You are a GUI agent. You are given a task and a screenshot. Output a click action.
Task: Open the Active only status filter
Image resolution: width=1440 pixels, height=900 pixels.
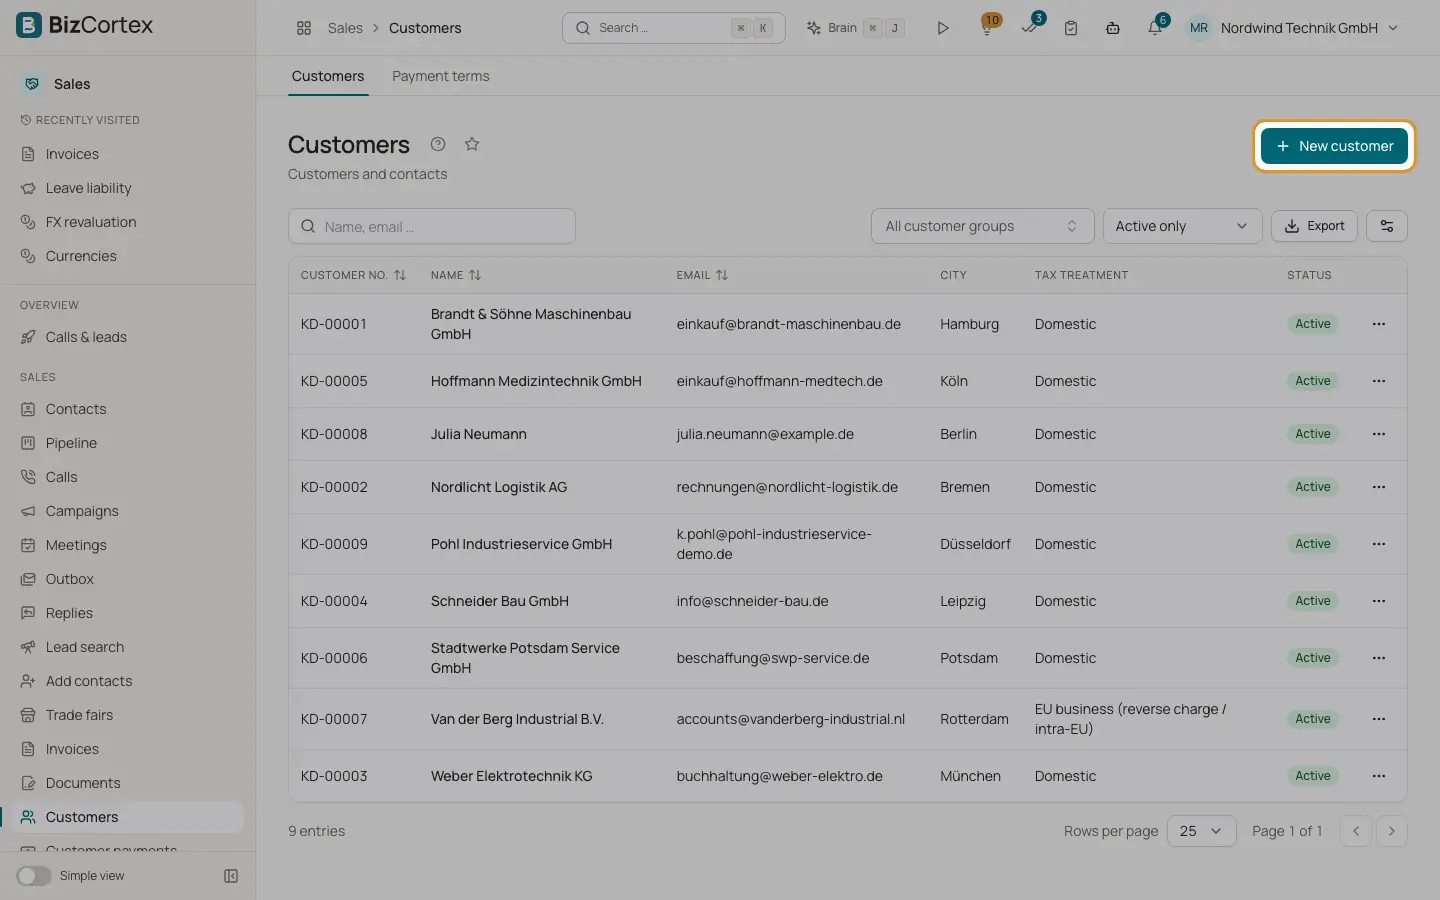point(1182,226)
